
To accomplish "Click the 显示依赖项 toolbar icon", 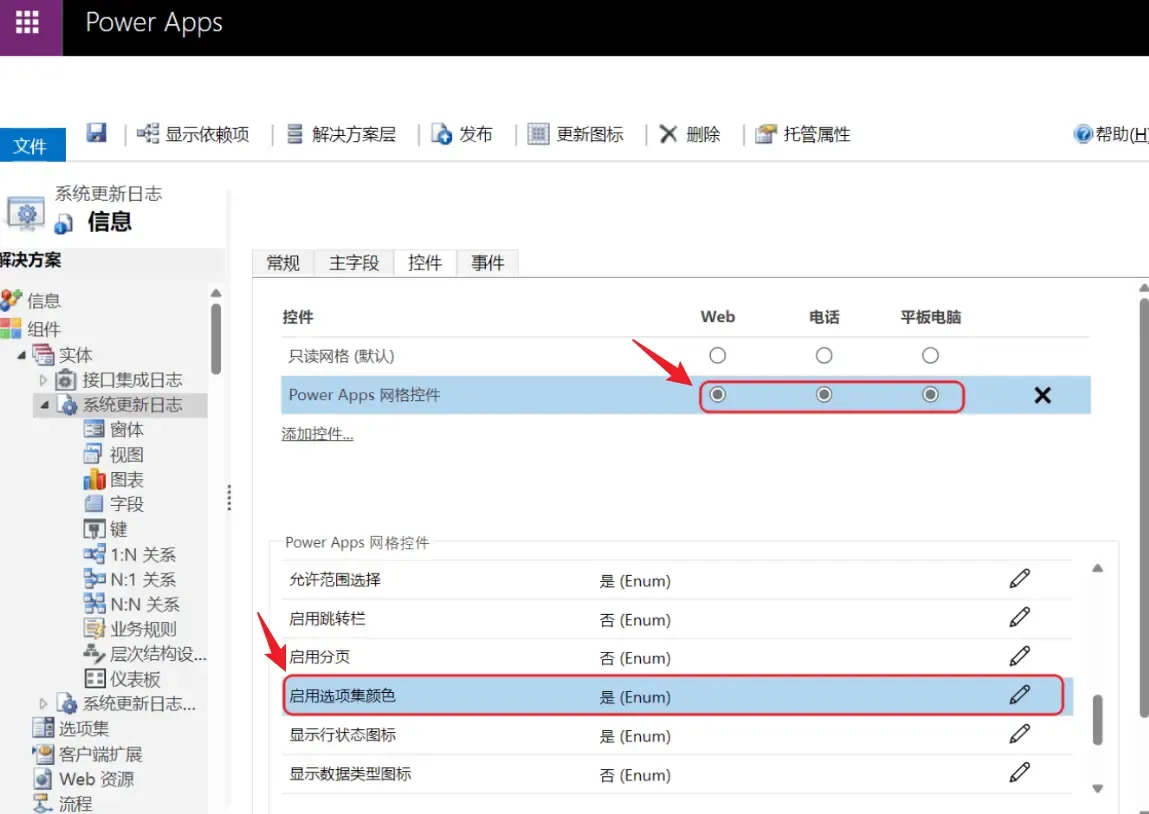I will 148,134.
